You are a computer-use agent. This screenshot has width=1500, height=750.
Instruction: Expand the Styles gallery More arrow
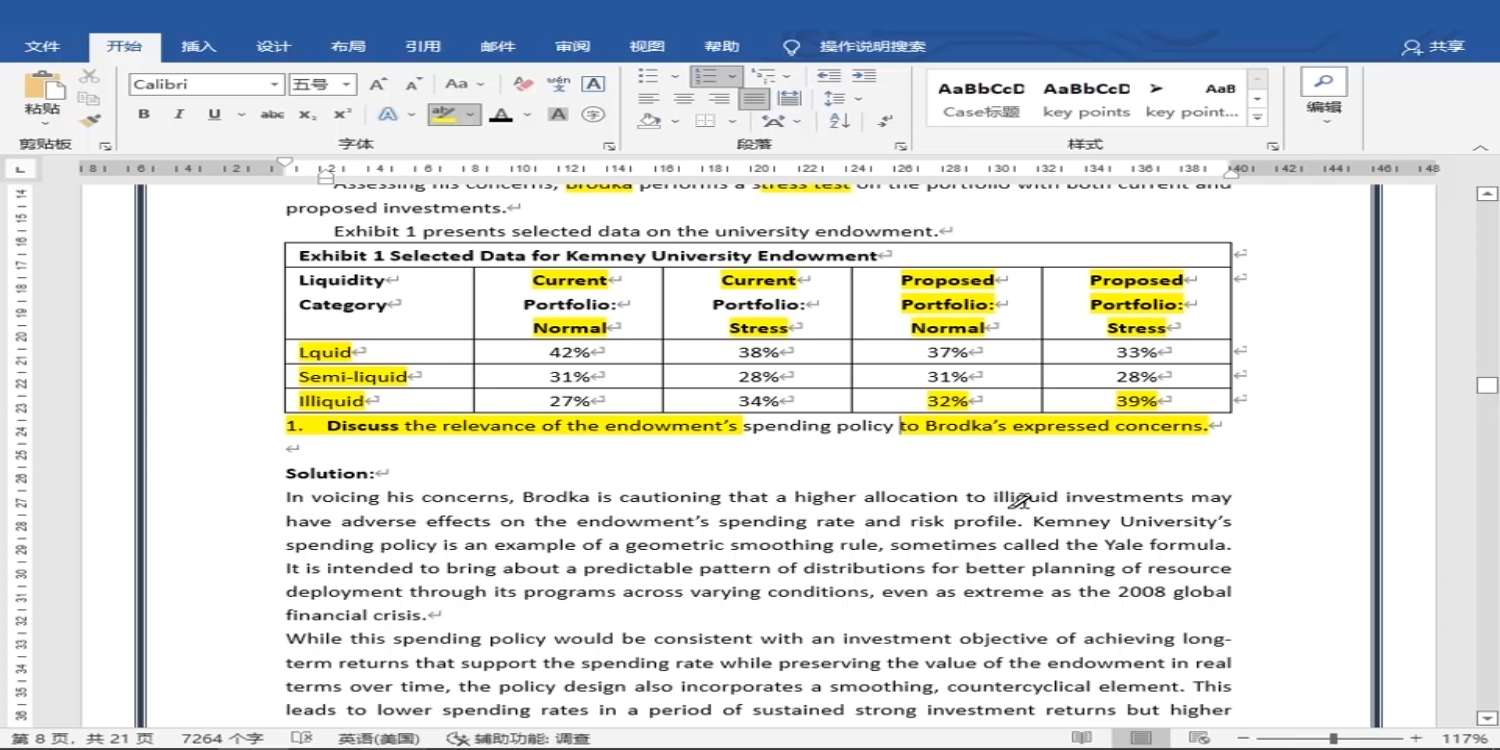(1258, 118)
